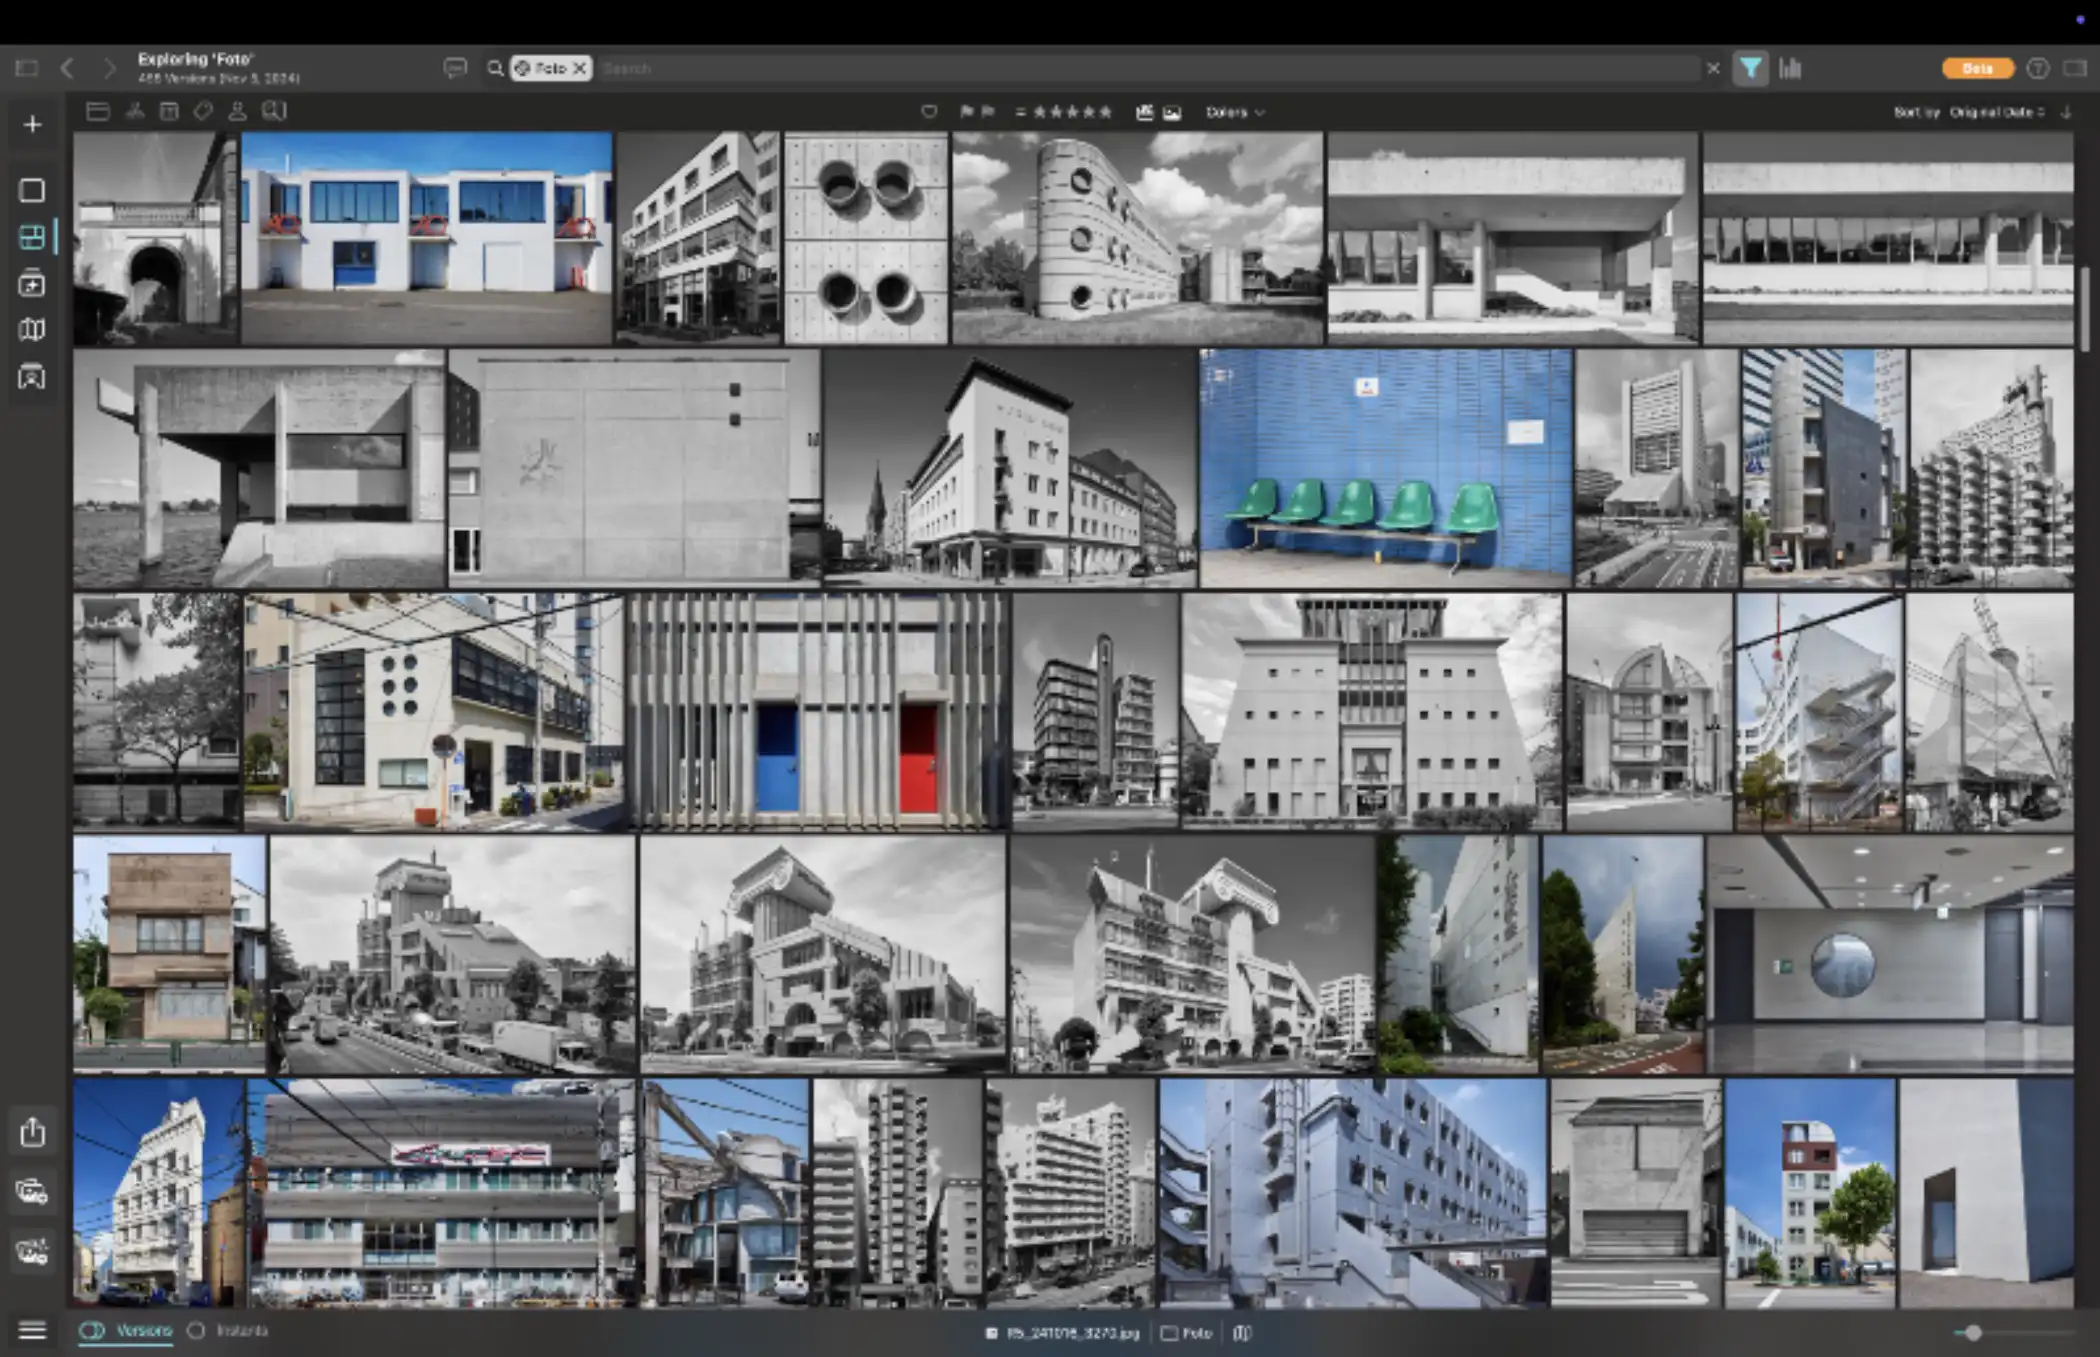Filter by person icon
This screenshot has width=2100, height=1357.
237,112
